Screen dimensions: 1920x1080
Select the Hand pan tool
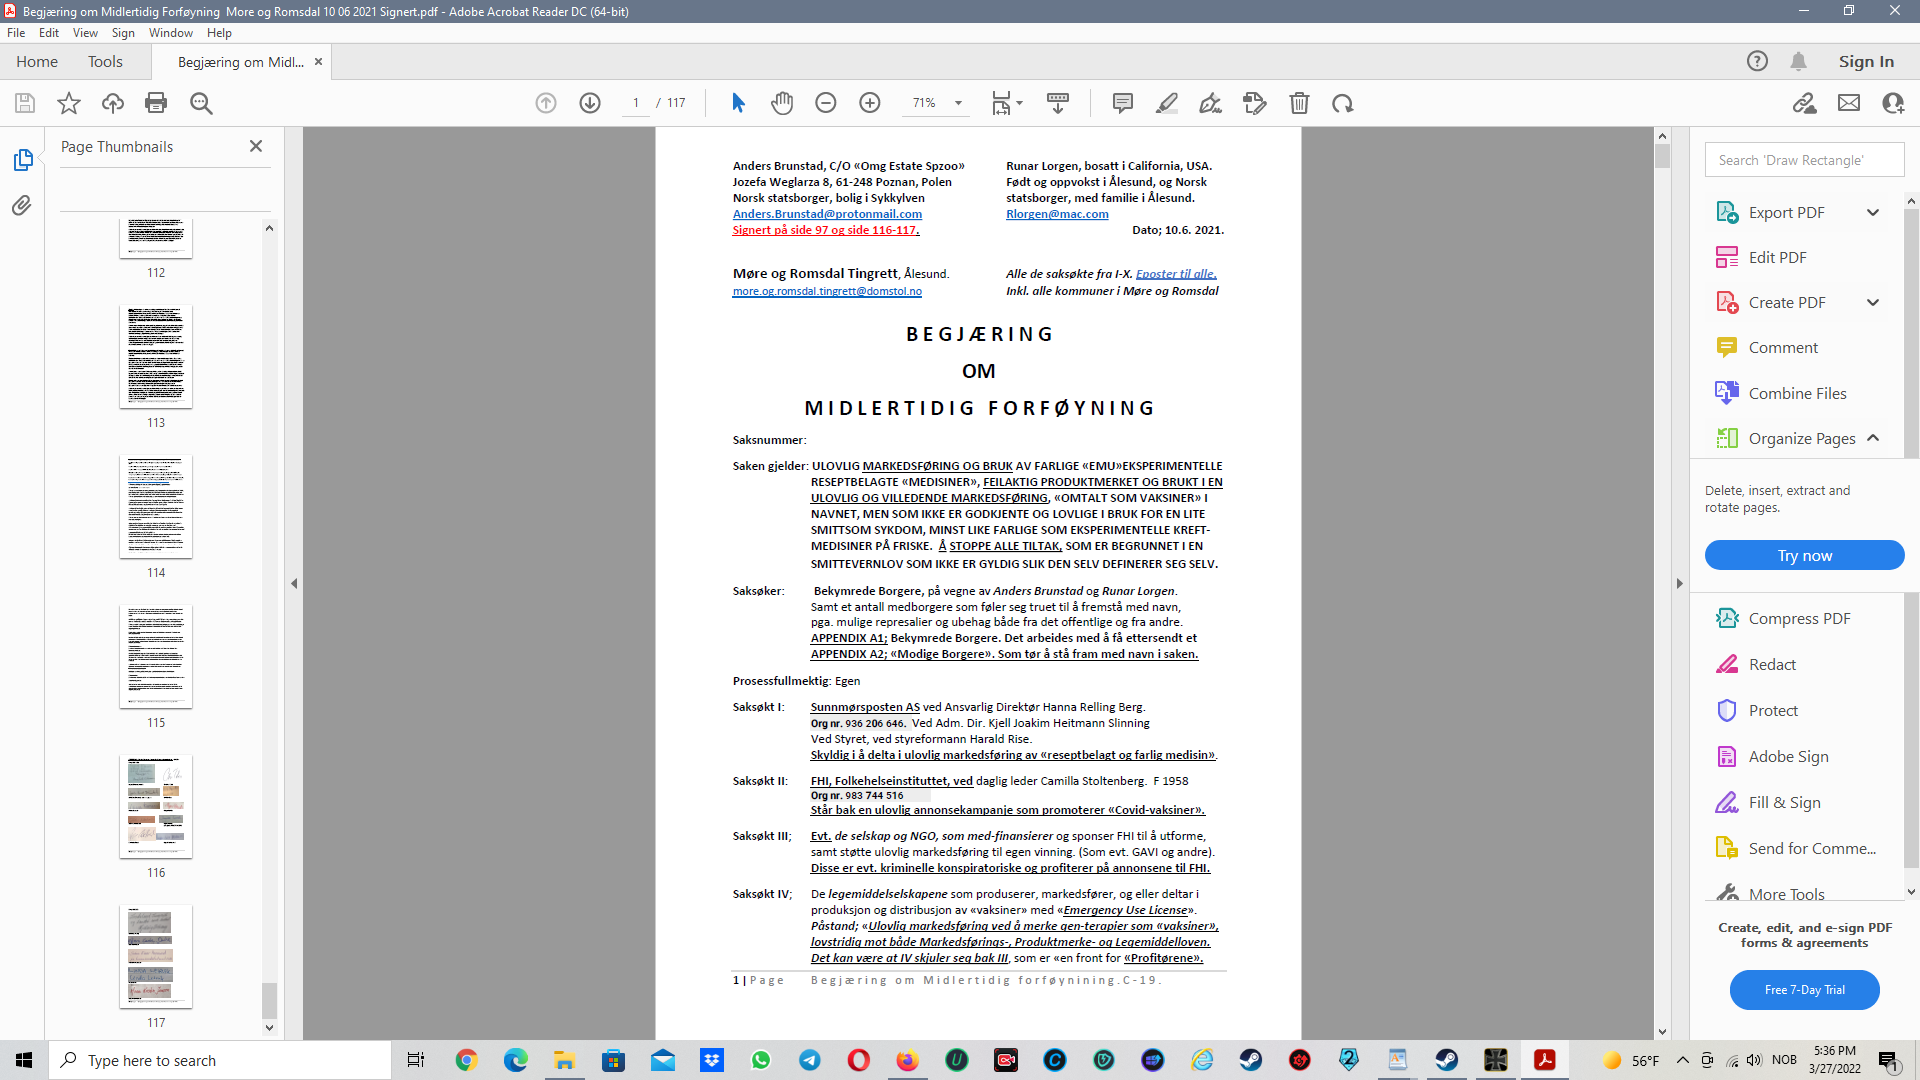(x=782, y=103)
